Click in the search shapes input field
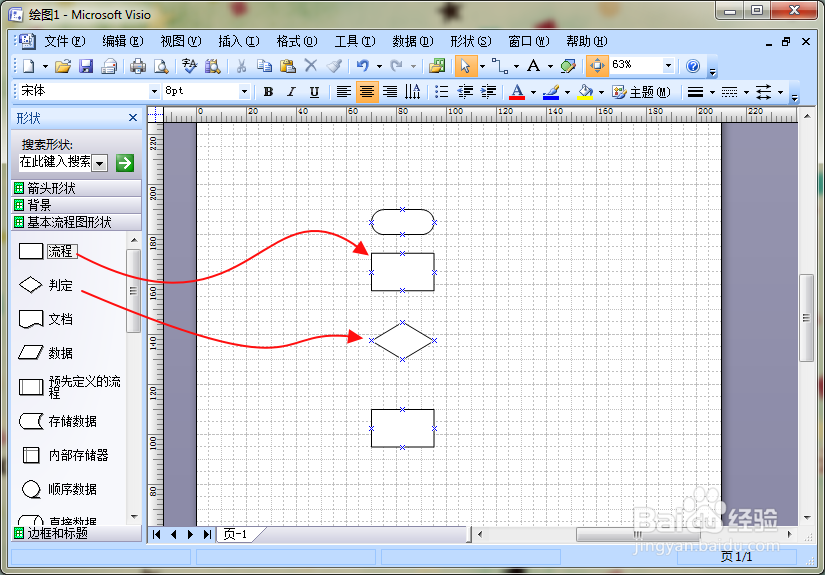 (x=55, y=163)
